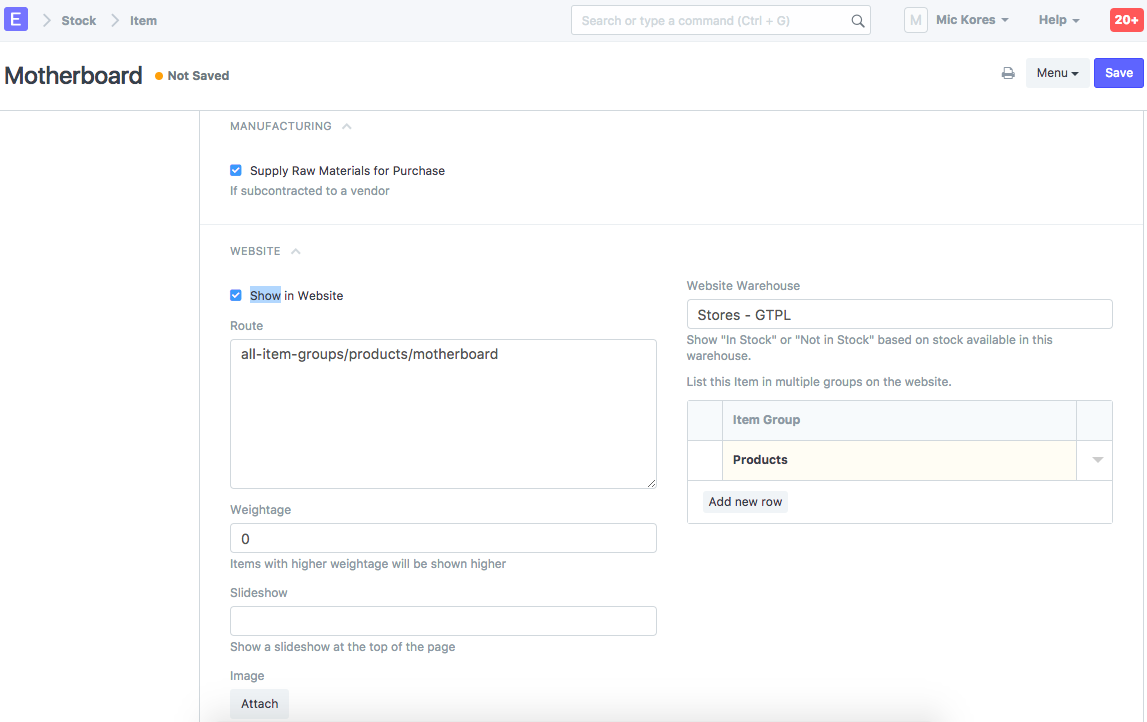Open the Mic Kores user menu
The height and width of the screenshot is (722, 1147).
coord(971,20)
